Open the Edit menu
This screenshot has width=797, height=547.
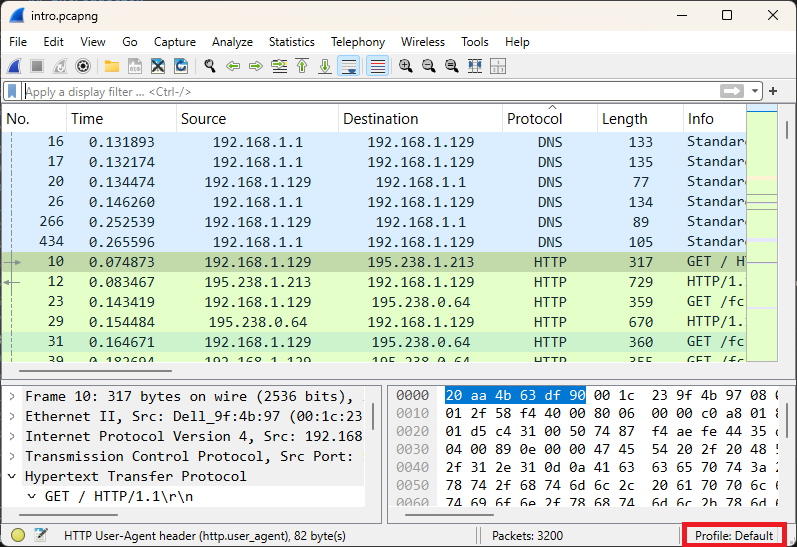(53, 42)
